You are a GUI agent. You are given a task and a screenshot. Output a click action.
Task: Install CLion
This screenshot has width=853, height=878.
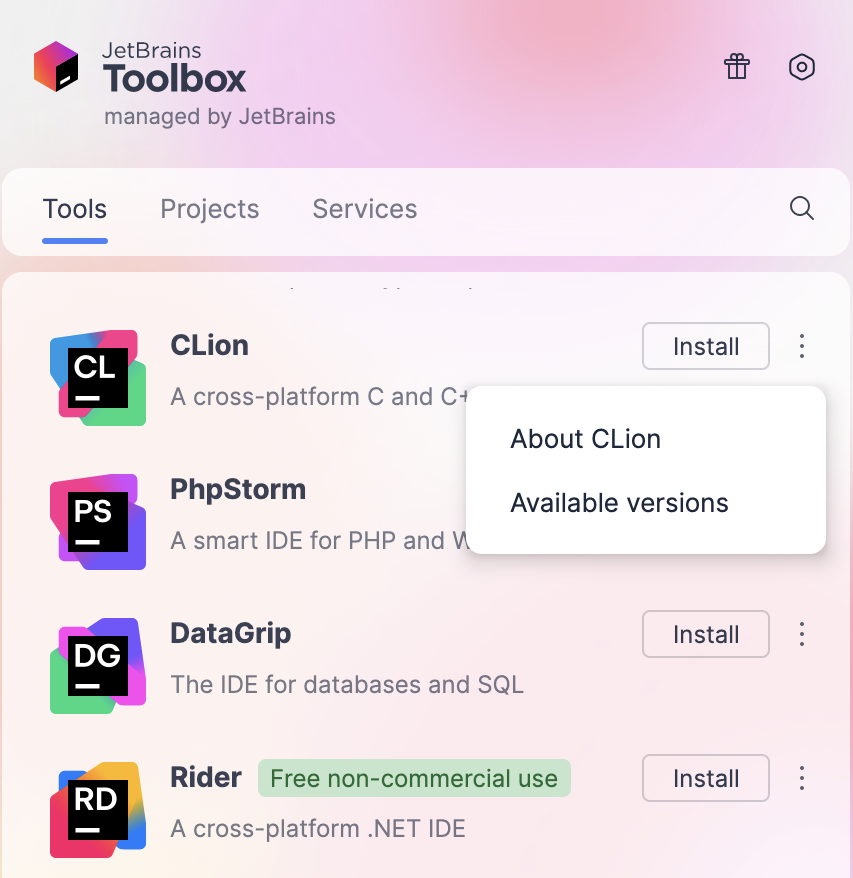[705, 346]
